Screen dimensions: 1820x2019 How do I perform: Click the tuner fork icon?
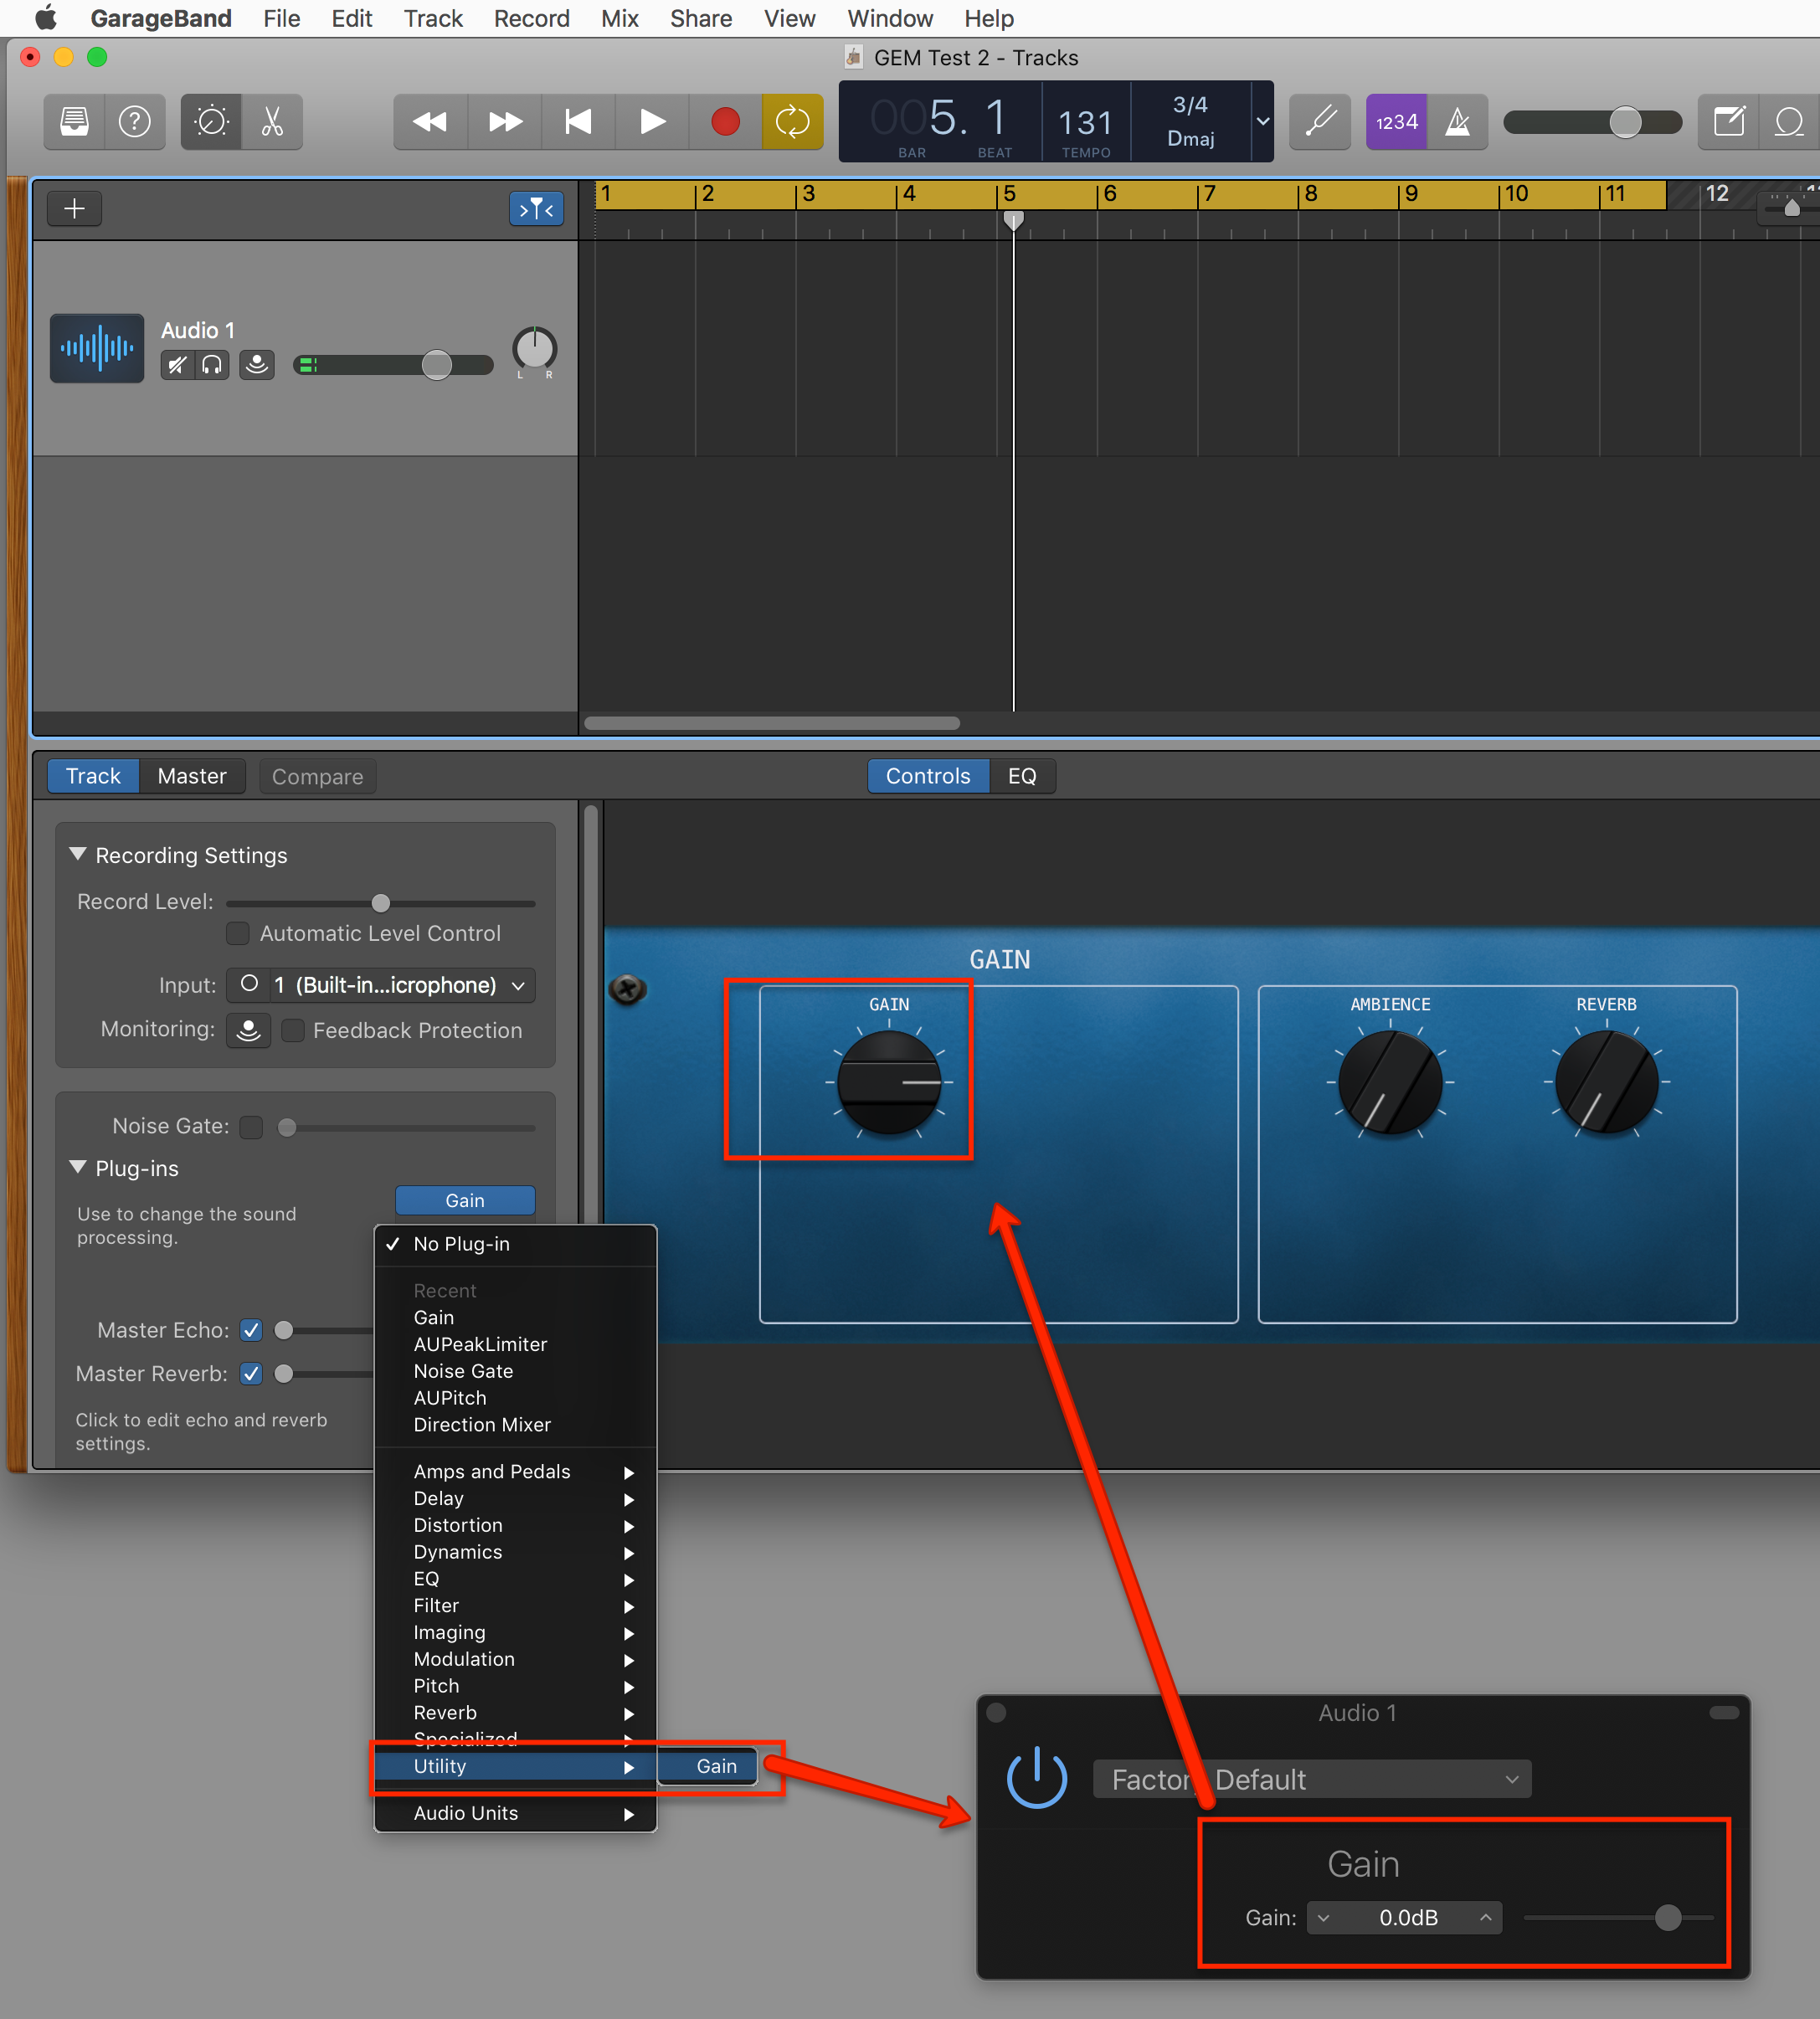click(1320, 122)
